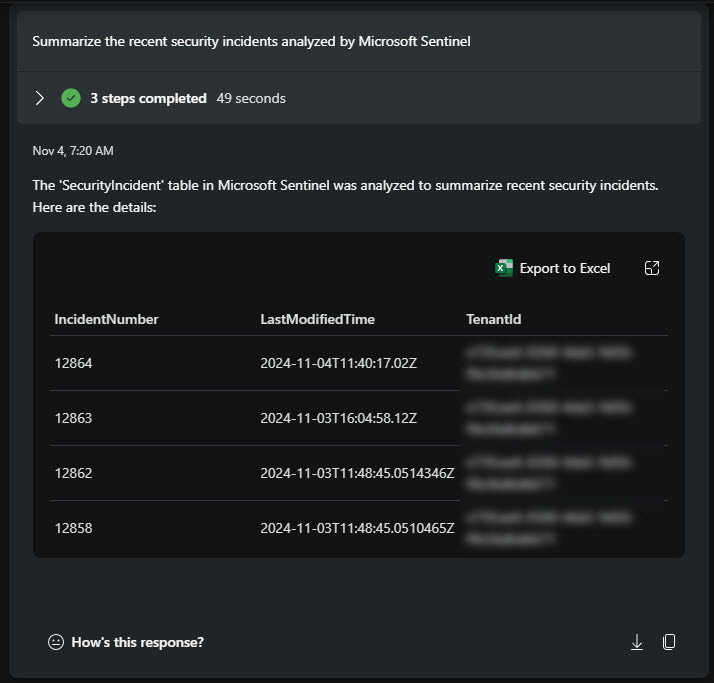Click the IncidentNumber column header
Viewport: 714px width, 683px height.
pyautogui.click(x=107, y=319)
